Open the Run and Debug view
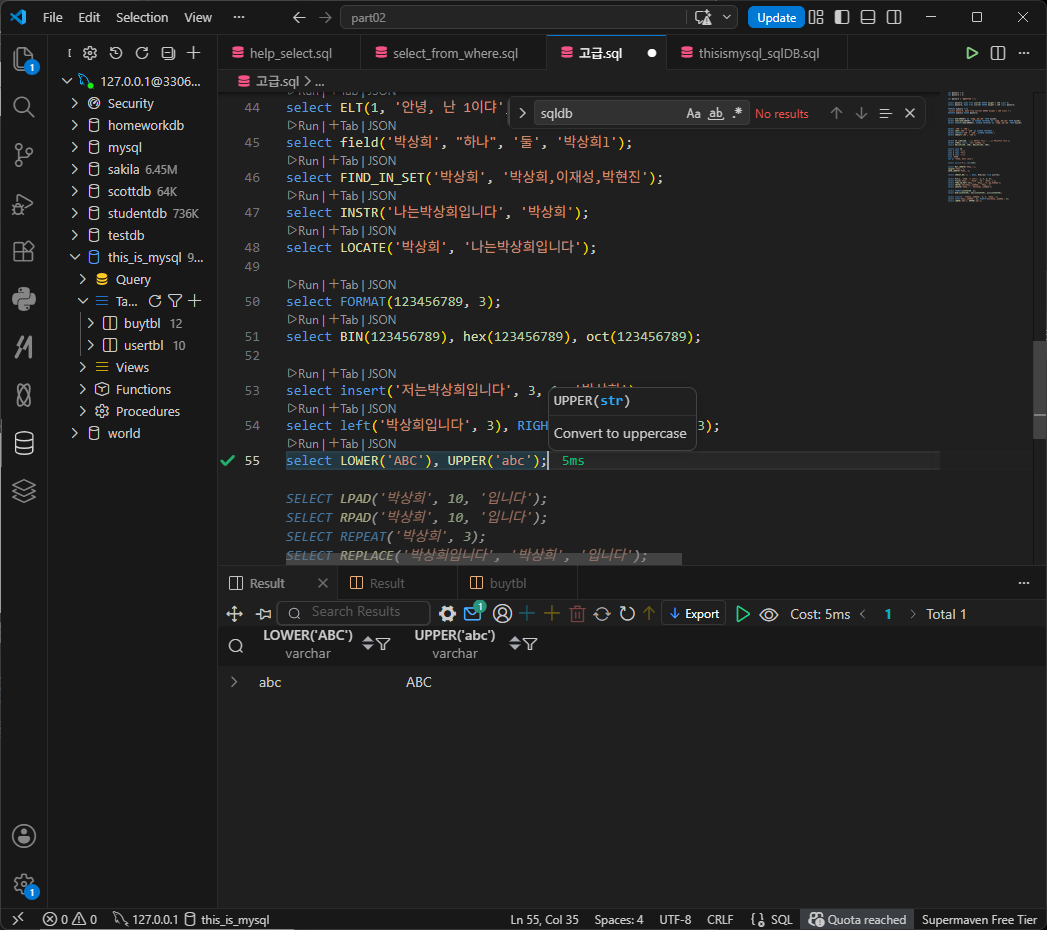This screenshot has width=1047, height=930. 24,204
